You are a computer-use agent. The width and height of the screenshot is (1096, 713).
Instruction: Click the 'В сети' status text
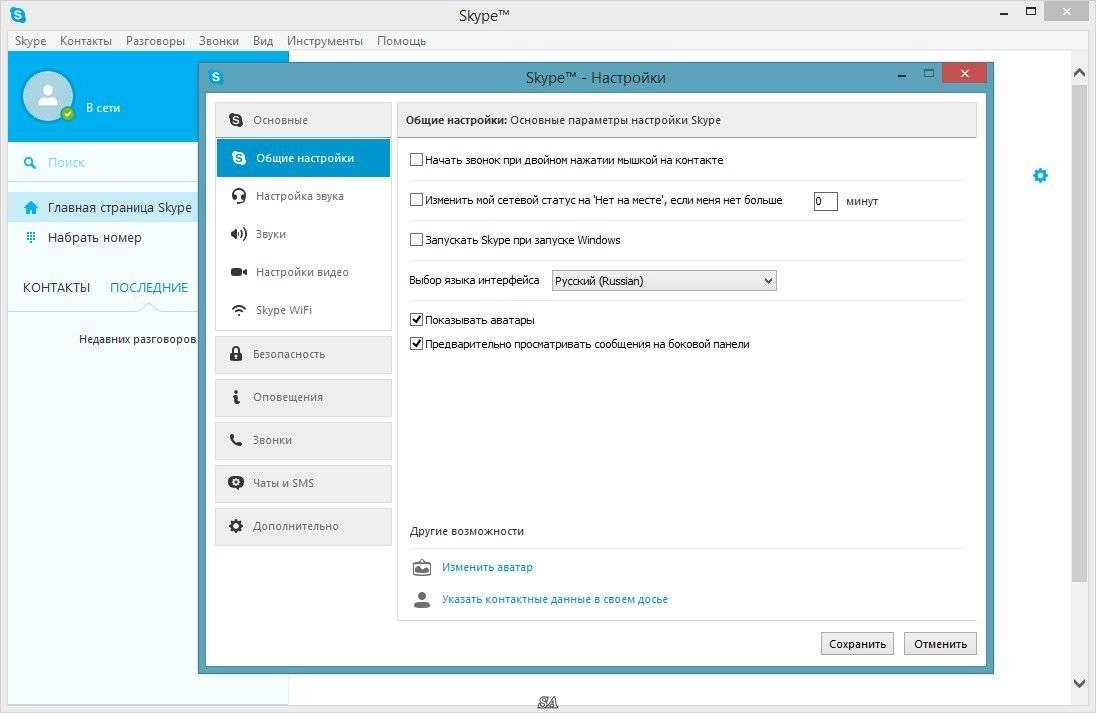click(103, 108)
